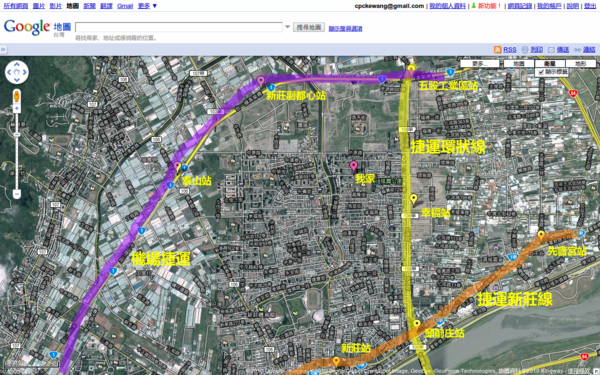600x375 pixels.
Task: Open the 更多... map layers menu
Action: [480, 64]
